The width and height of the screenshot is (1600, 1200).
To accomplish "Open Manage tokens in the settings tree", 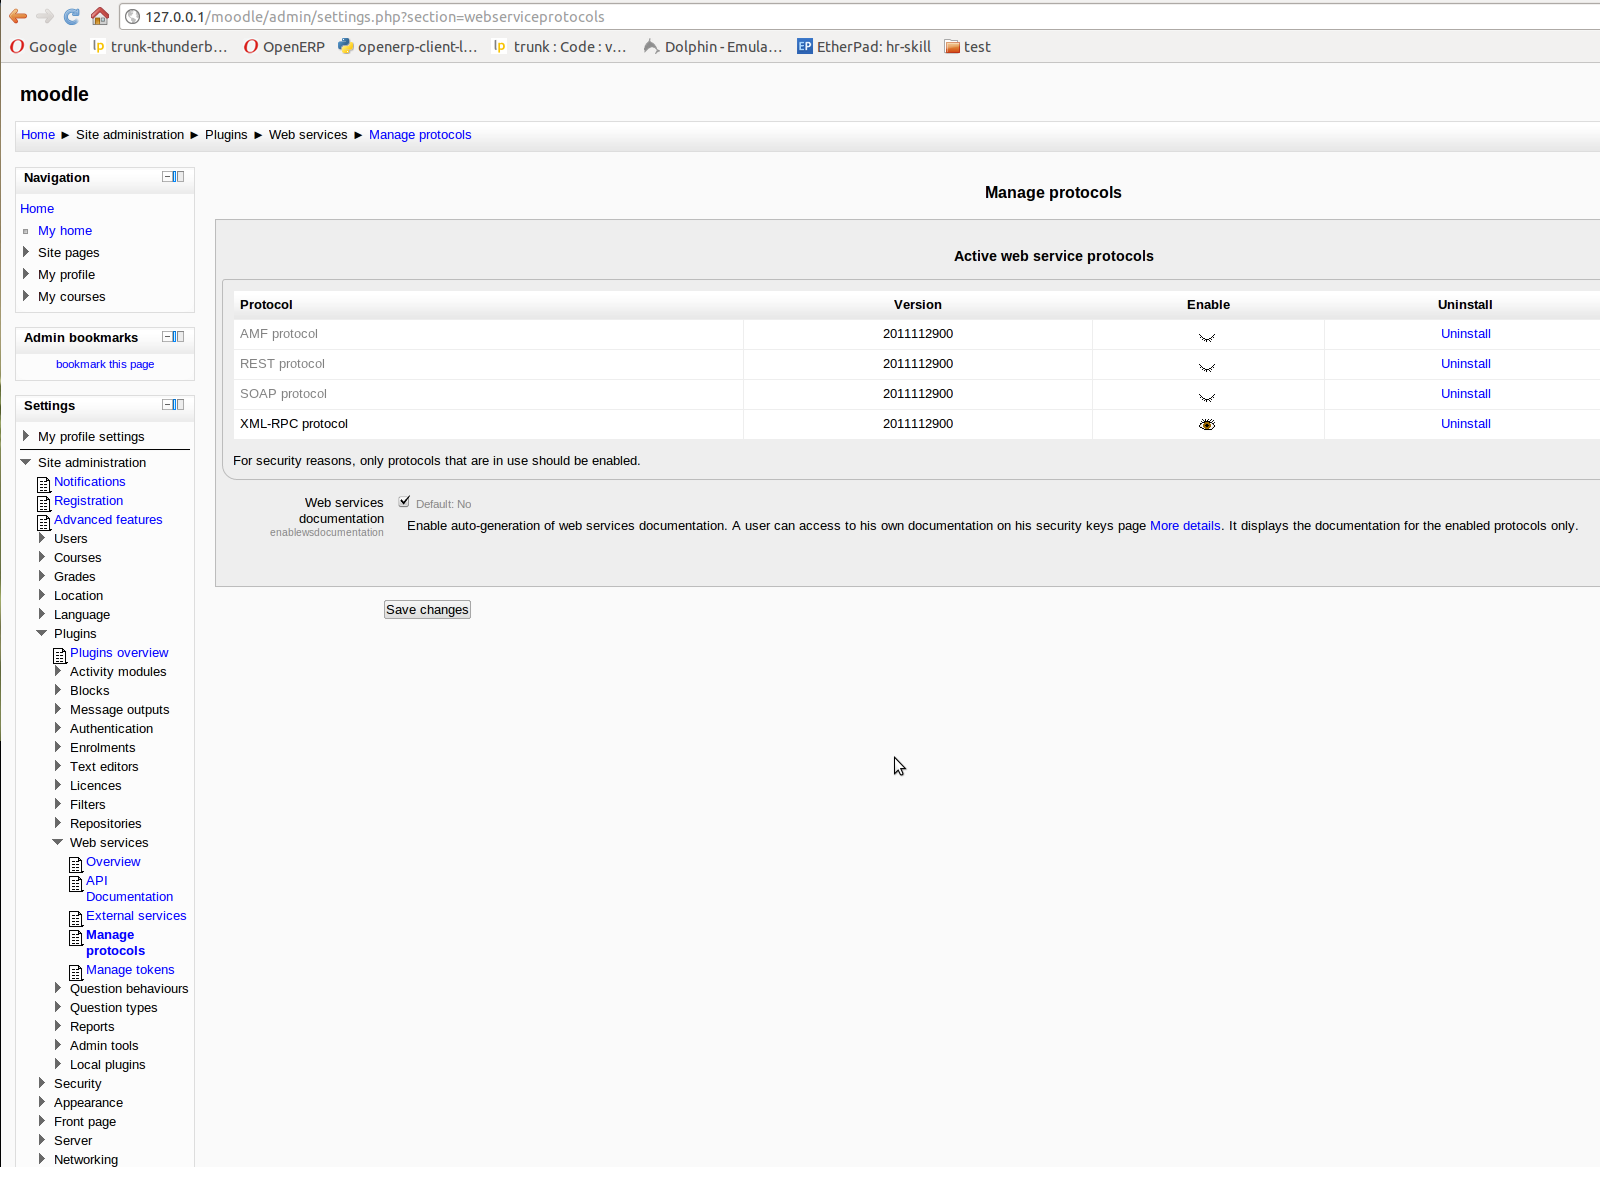I will 130,970.
